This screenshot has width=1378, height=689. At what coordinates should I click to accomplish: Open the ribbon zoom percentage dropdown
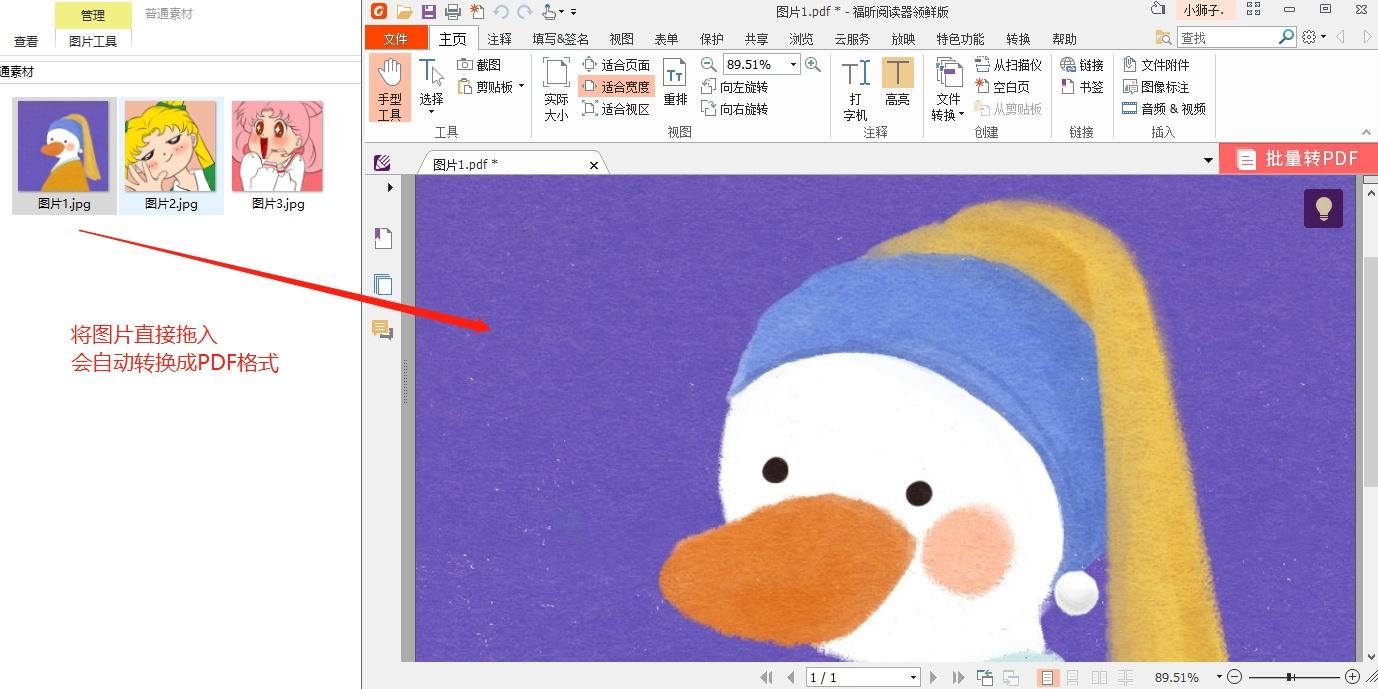pyautogui.click(x=794, y=65)
